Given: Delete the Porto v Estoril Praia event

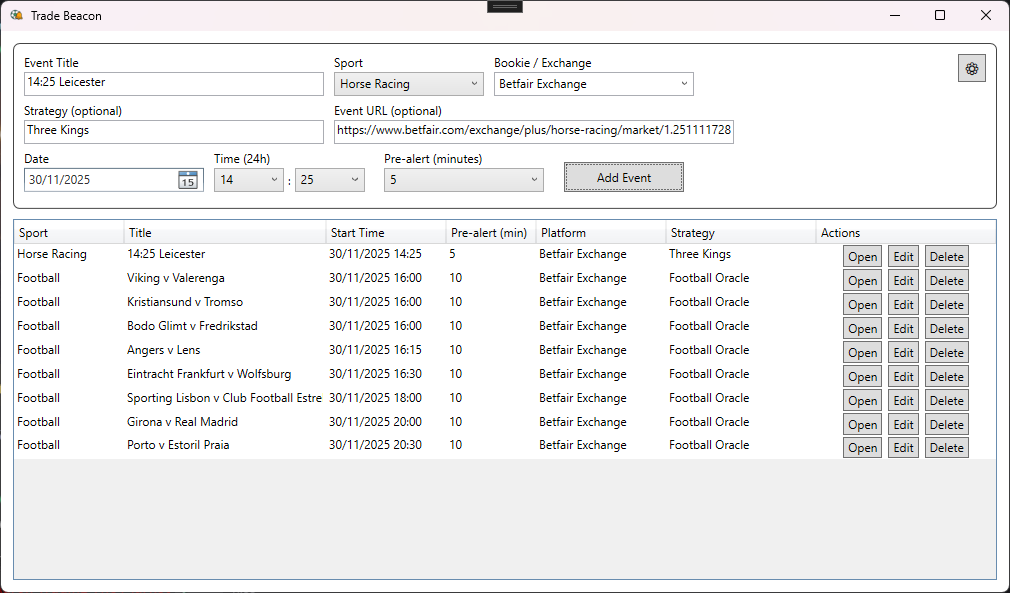Looking at the screenshot, I should [946, 448].
